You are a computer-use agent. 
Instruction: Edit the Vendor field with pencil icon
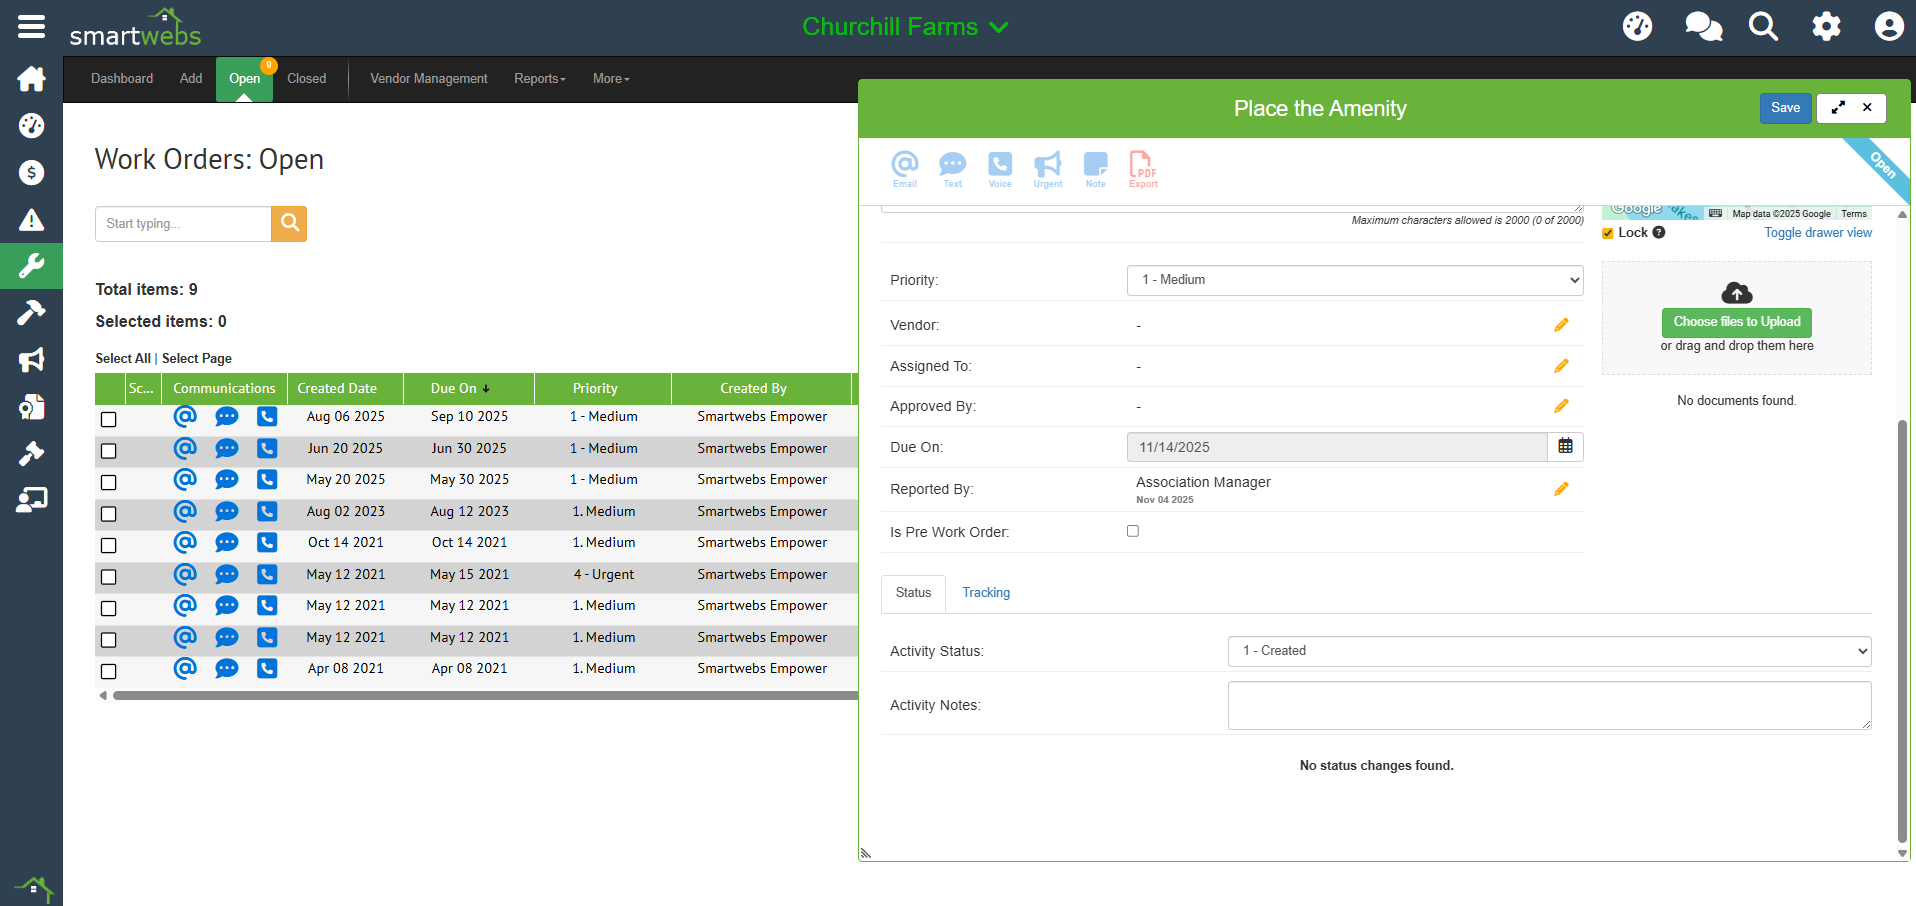pos(1561,325)
